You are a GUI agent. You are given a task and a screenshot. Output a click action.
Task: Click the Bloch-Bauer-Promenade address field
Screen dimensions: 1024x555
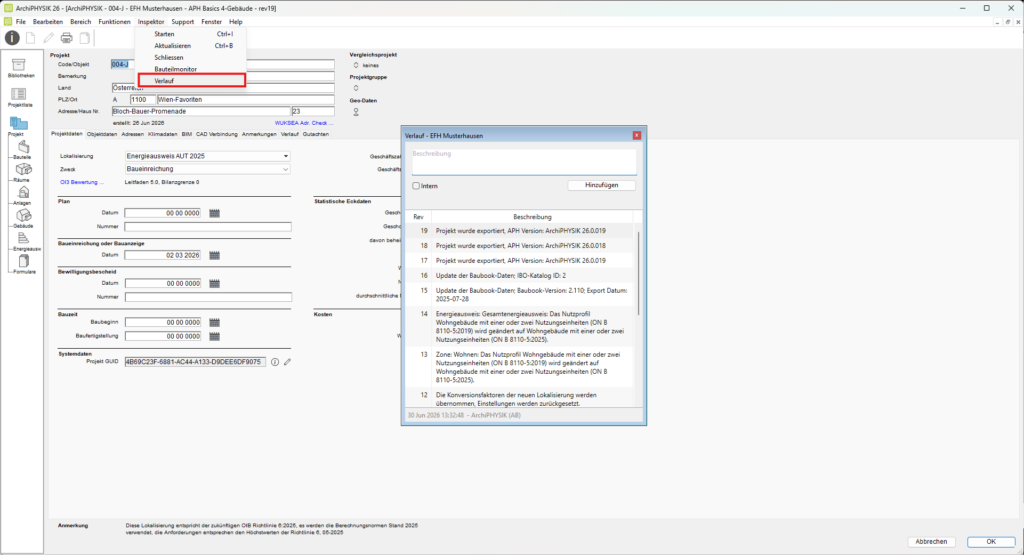(200, 112)
